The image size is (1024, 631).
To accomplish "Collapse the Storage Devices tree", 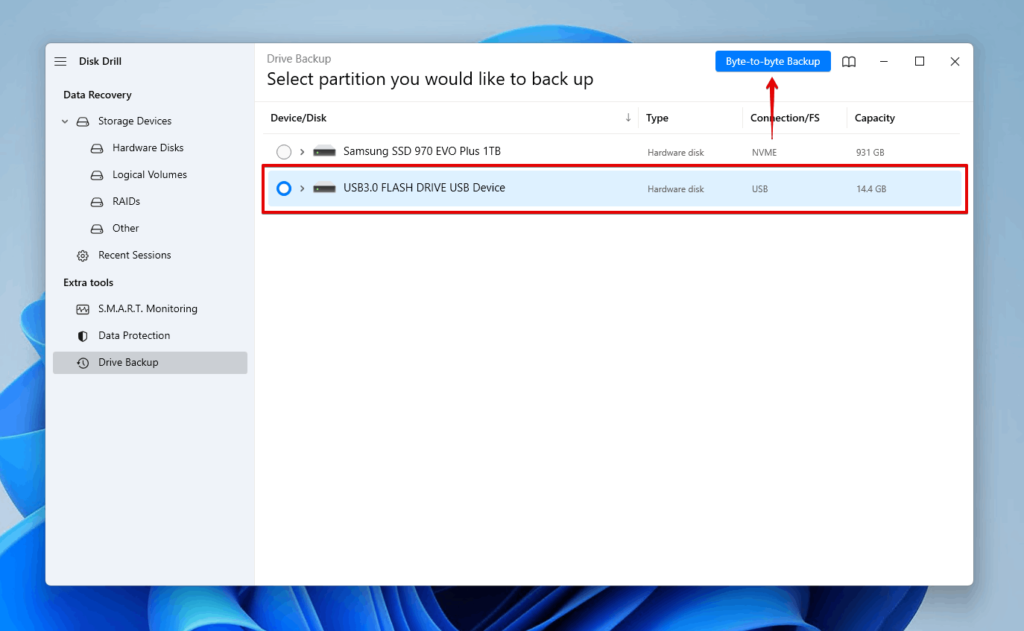I will (65, 122).
